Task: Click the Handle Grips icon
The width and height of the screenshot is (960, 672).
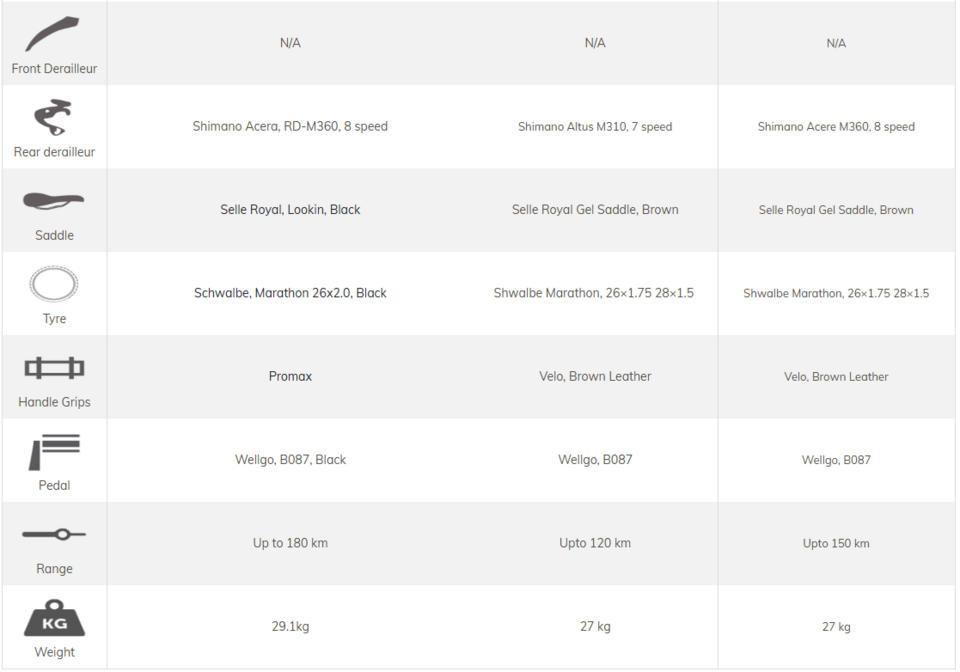Action: [x=54, y=368]
